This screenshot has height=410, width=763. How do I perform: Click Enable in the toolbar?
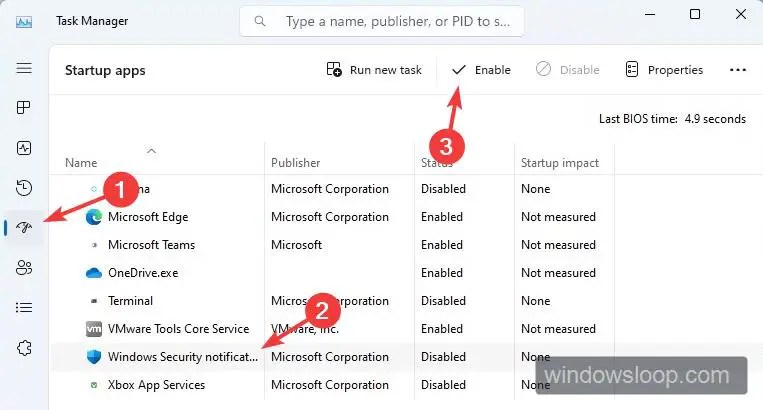pyautogui.click(x=481, y=70)
